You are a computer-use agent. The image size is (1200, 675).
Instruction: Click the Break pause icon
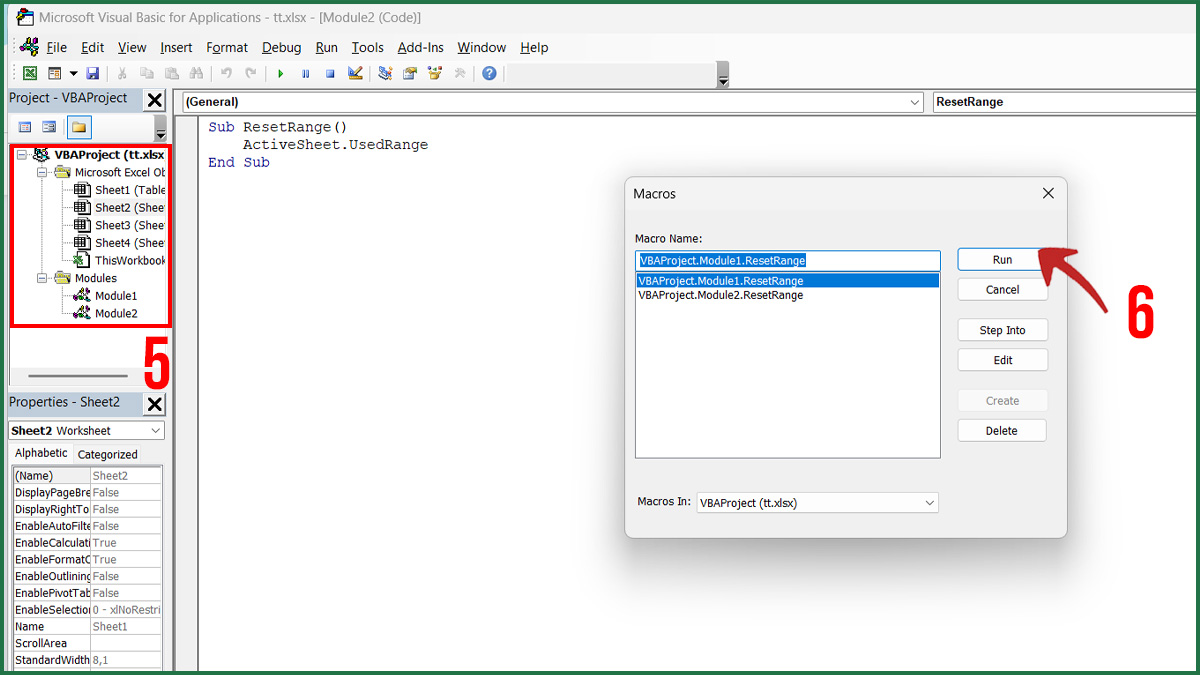305,73
